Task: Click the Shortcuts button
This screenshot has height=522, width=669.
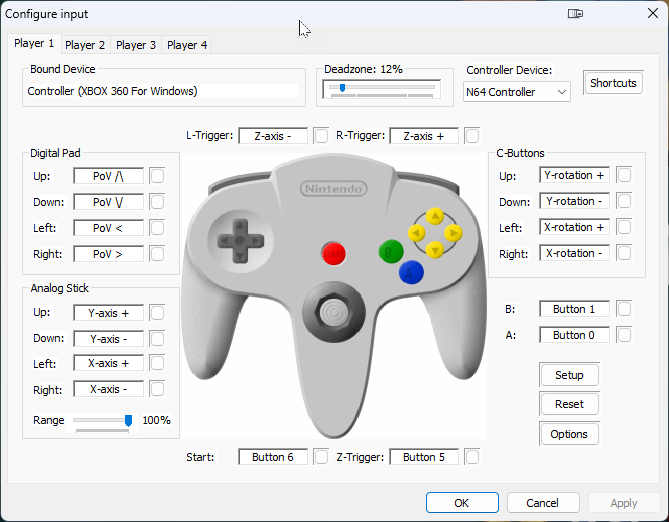Action: [613, 83]
